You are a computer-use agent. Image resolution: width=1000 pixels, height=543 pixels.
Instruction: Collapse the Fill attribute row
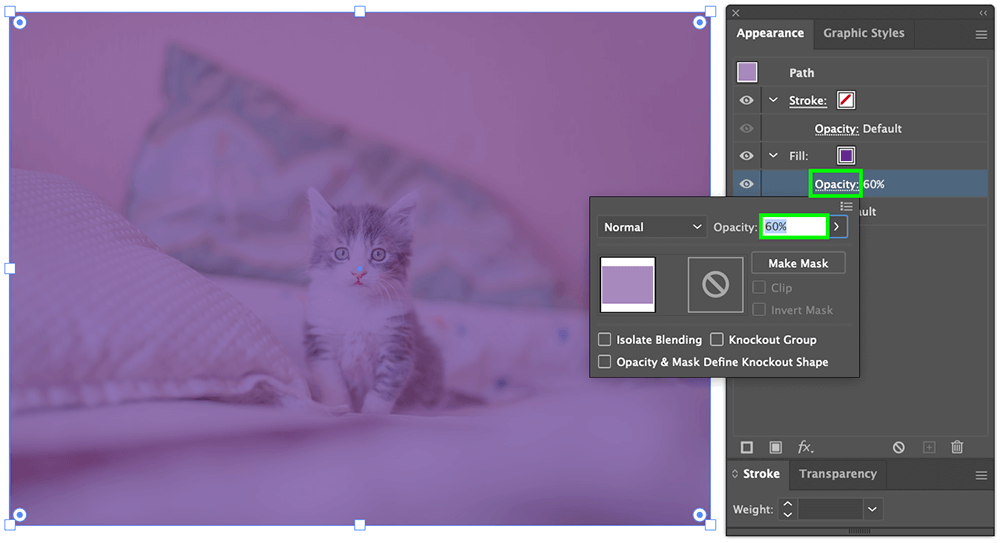(773, 155)
